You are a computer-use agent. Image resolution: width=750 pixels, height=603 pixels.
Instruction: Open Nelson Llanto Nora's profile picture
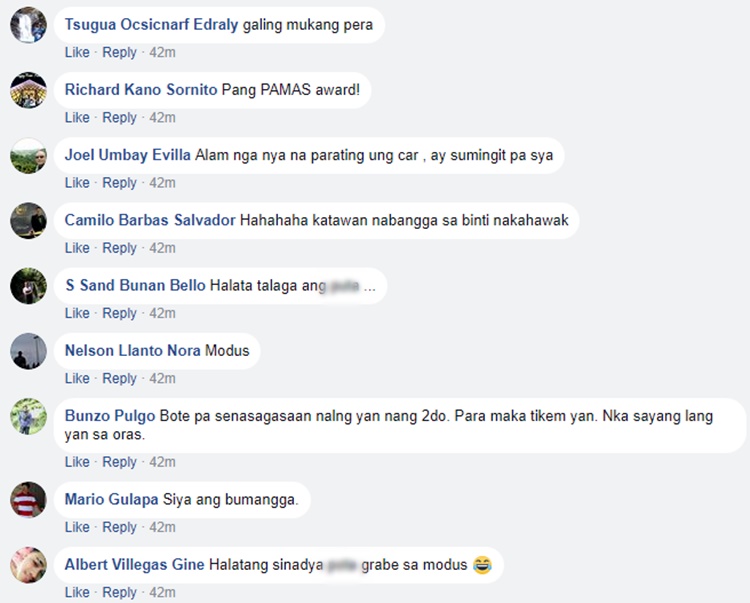pos(28,351)
